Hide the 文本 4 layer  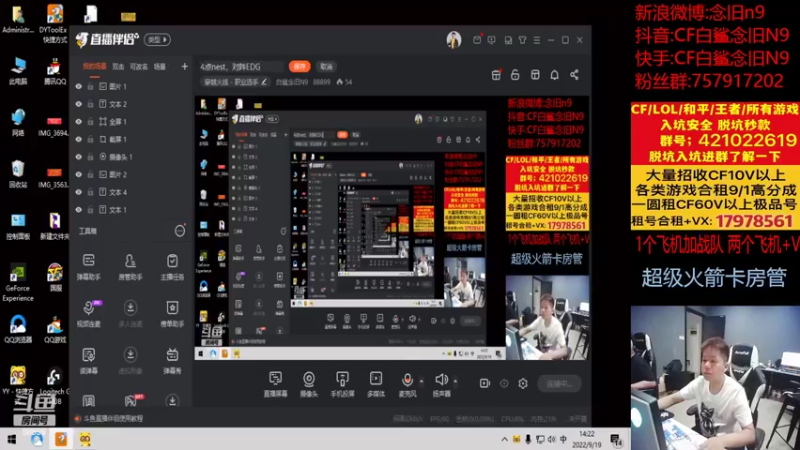coord(79,192)
